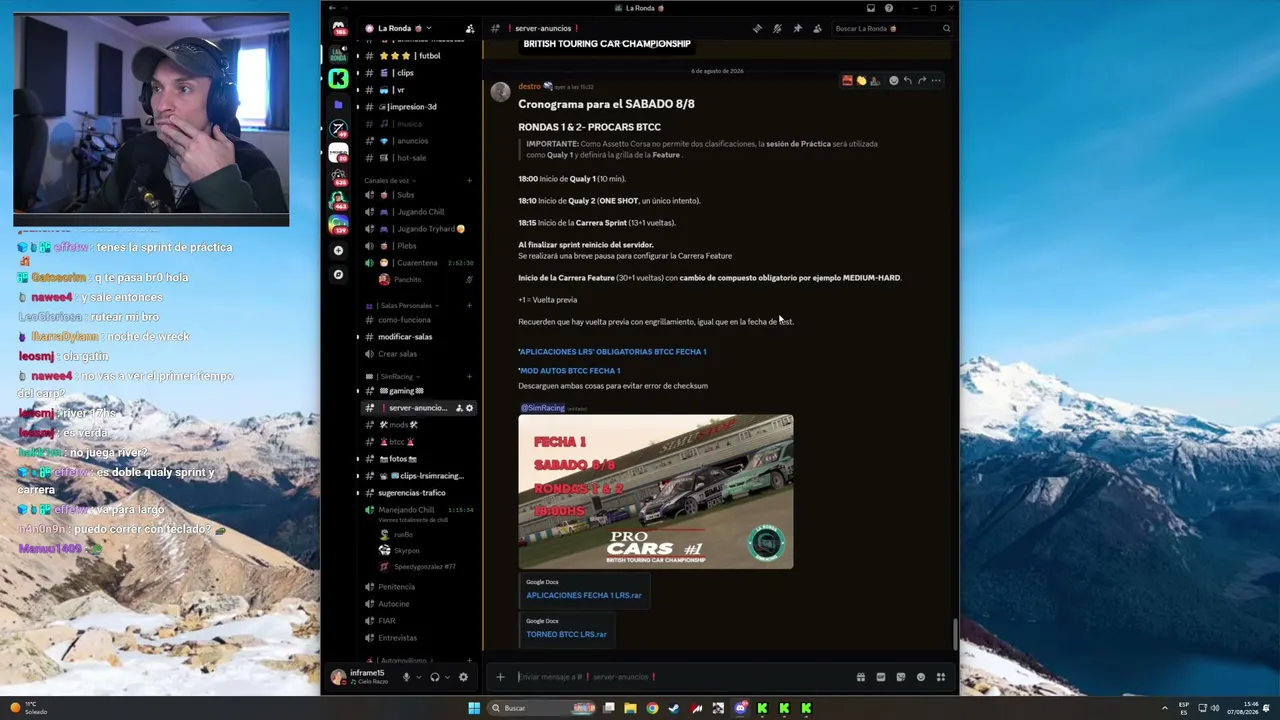Screen dimensions: 1280x720
Task: Open the modificar-salas channel
Action: click(x=418, y=337)
